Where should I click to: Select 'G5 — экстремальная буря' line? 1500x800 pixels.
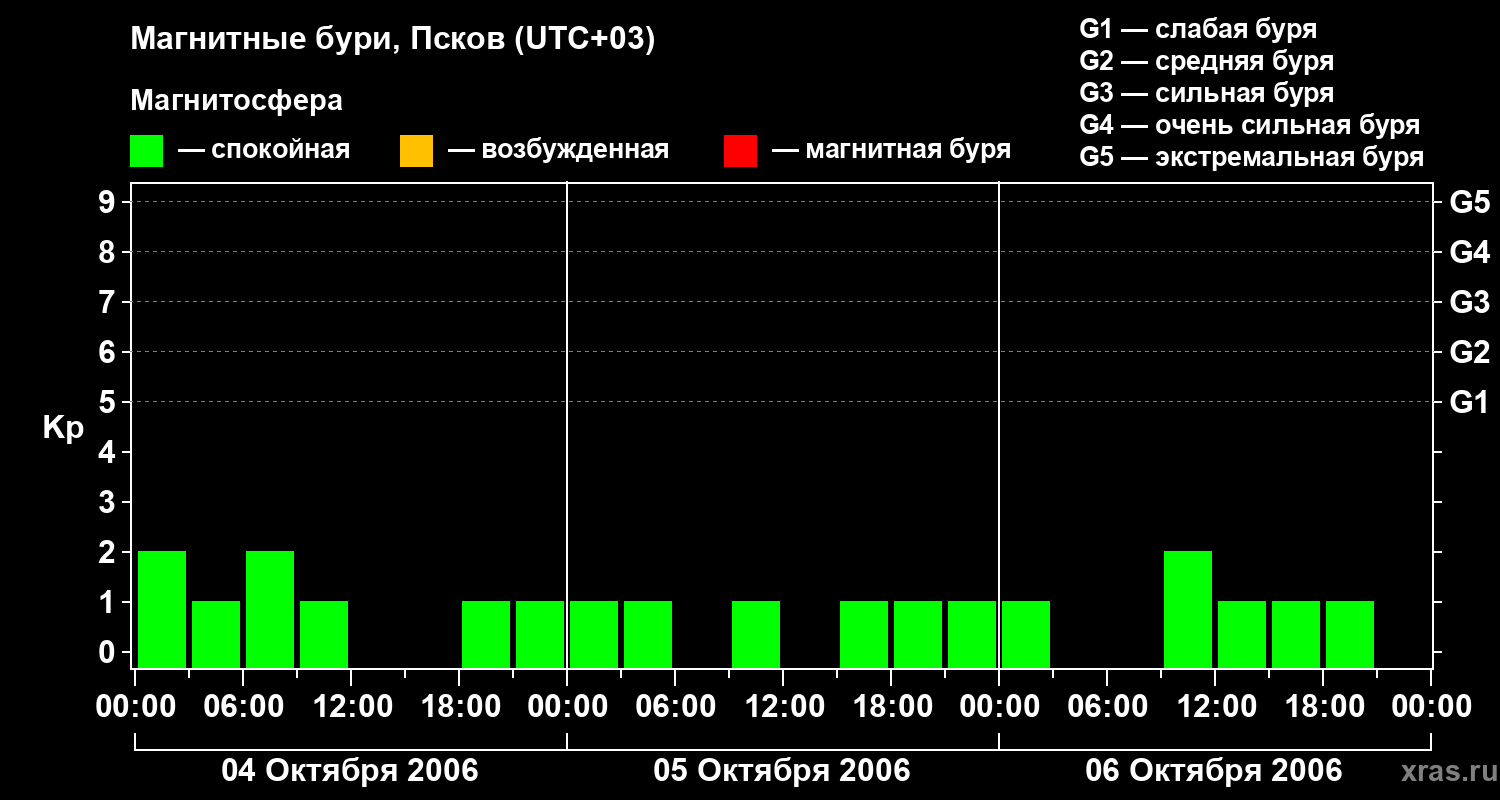coord(1251,157)
